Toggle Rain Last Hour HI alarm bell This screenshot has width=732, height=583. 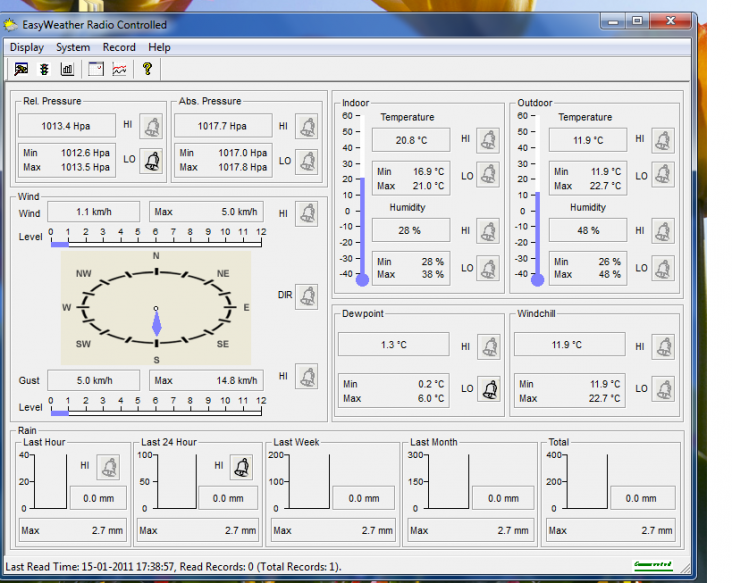(x=108, y=467)
